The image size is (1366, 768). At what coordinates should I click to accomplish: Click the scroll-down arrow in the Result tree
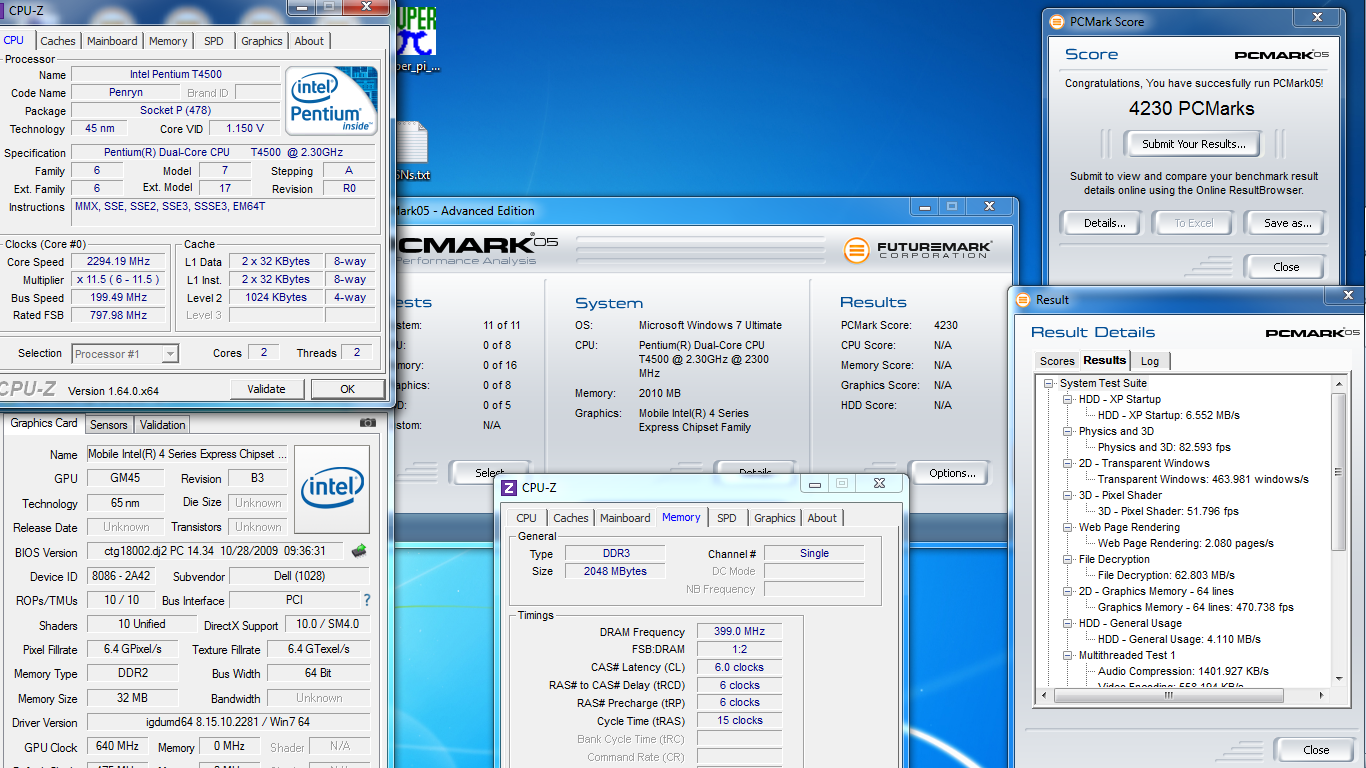[1340, 680]
